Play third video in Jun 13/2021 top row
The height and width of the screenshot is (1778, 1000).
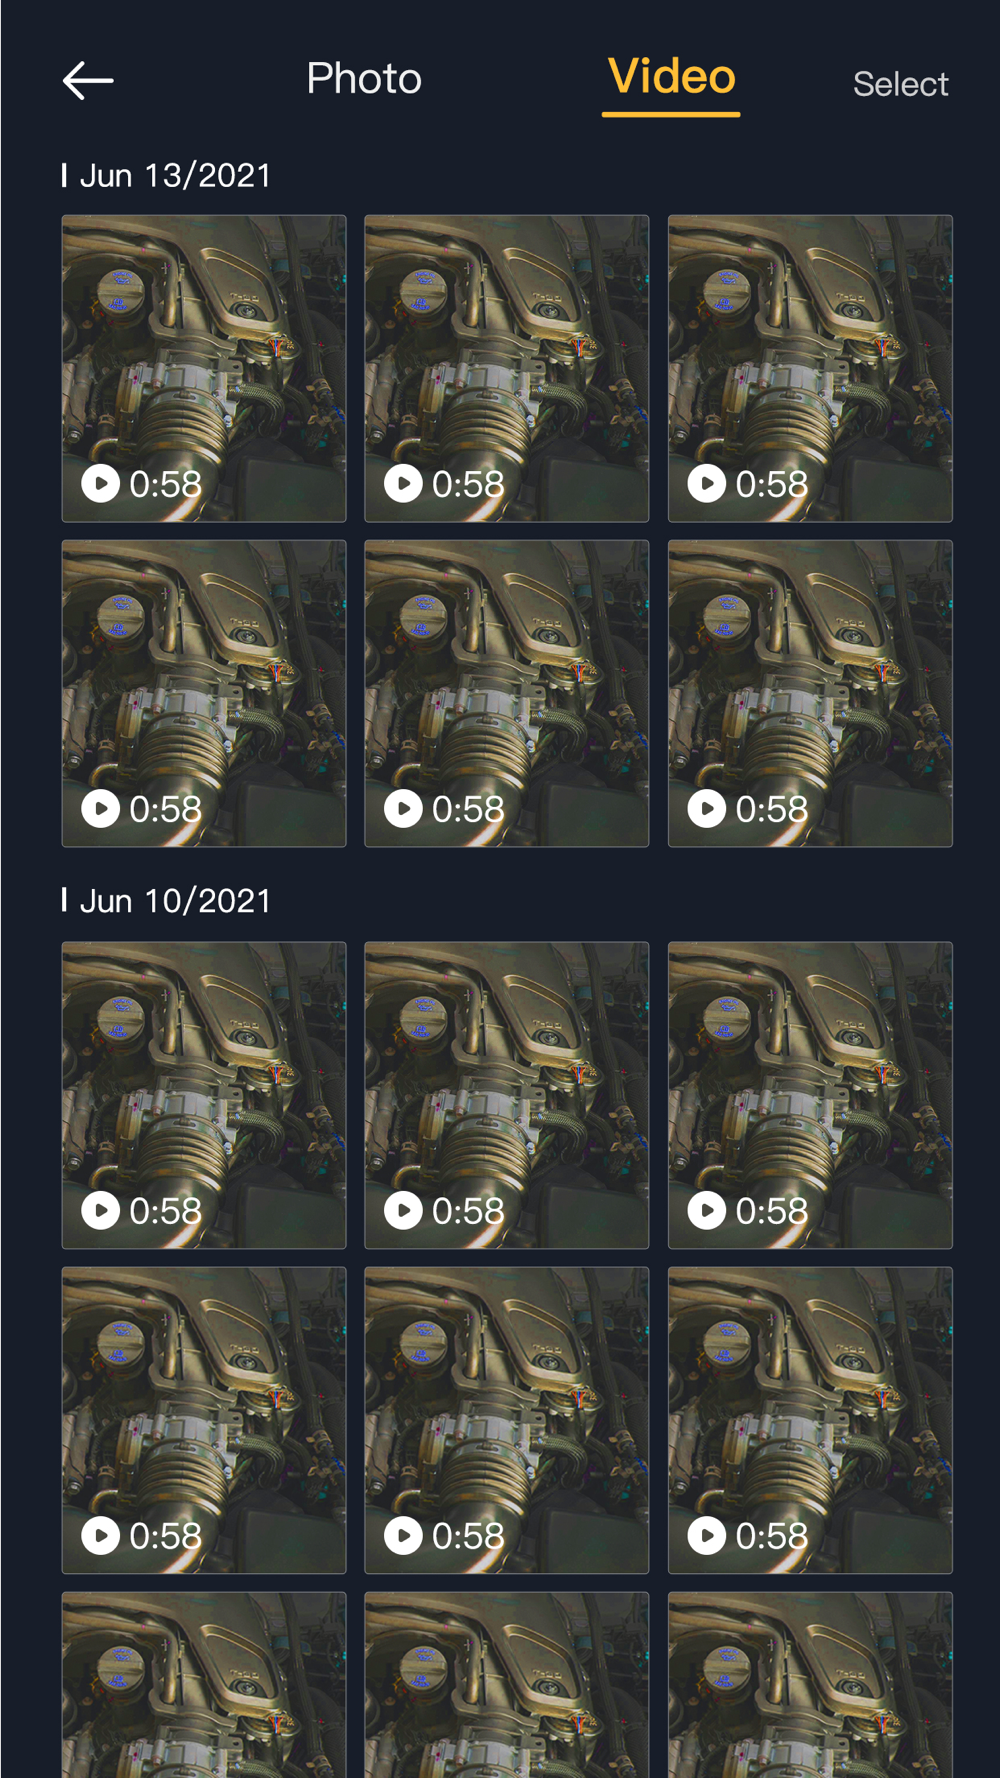810,368
